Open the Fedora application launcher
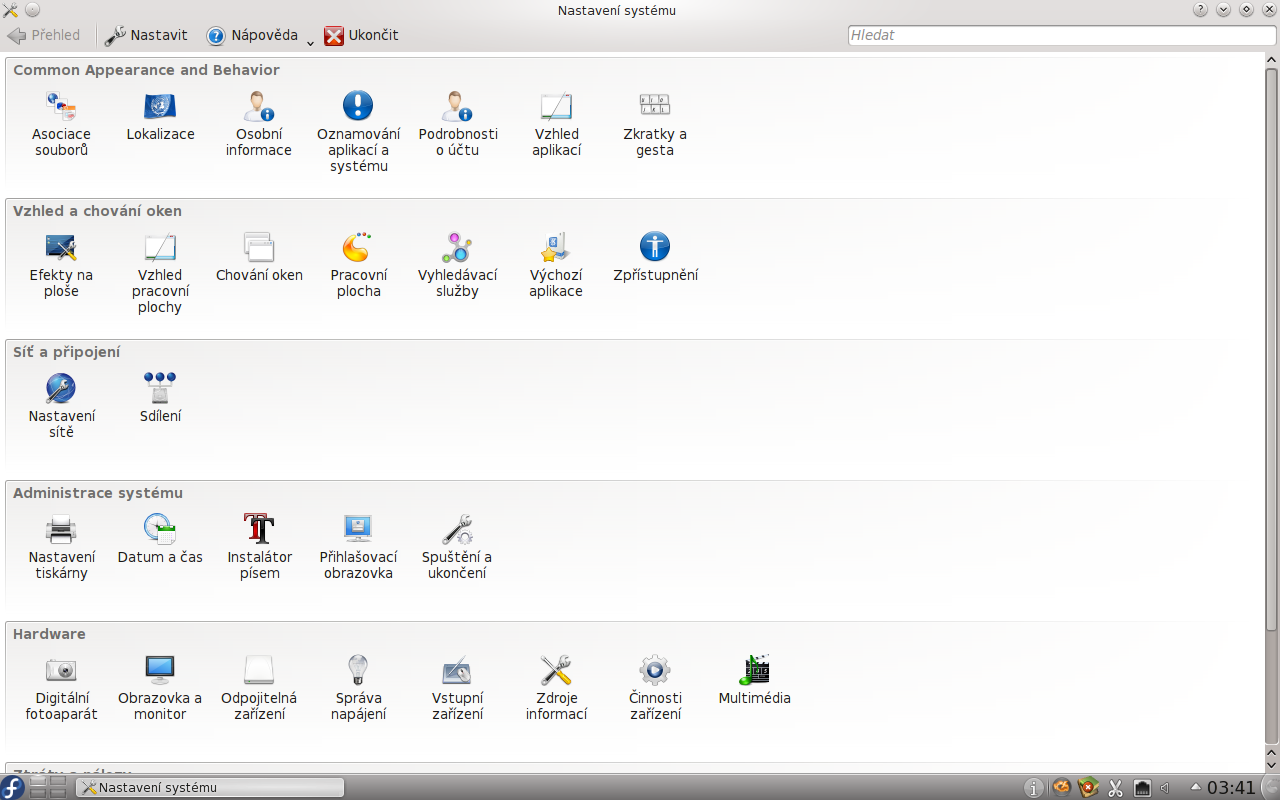The height and width of the screenshot is (800, 1280). pyautogui.click(x=13, y=787)
